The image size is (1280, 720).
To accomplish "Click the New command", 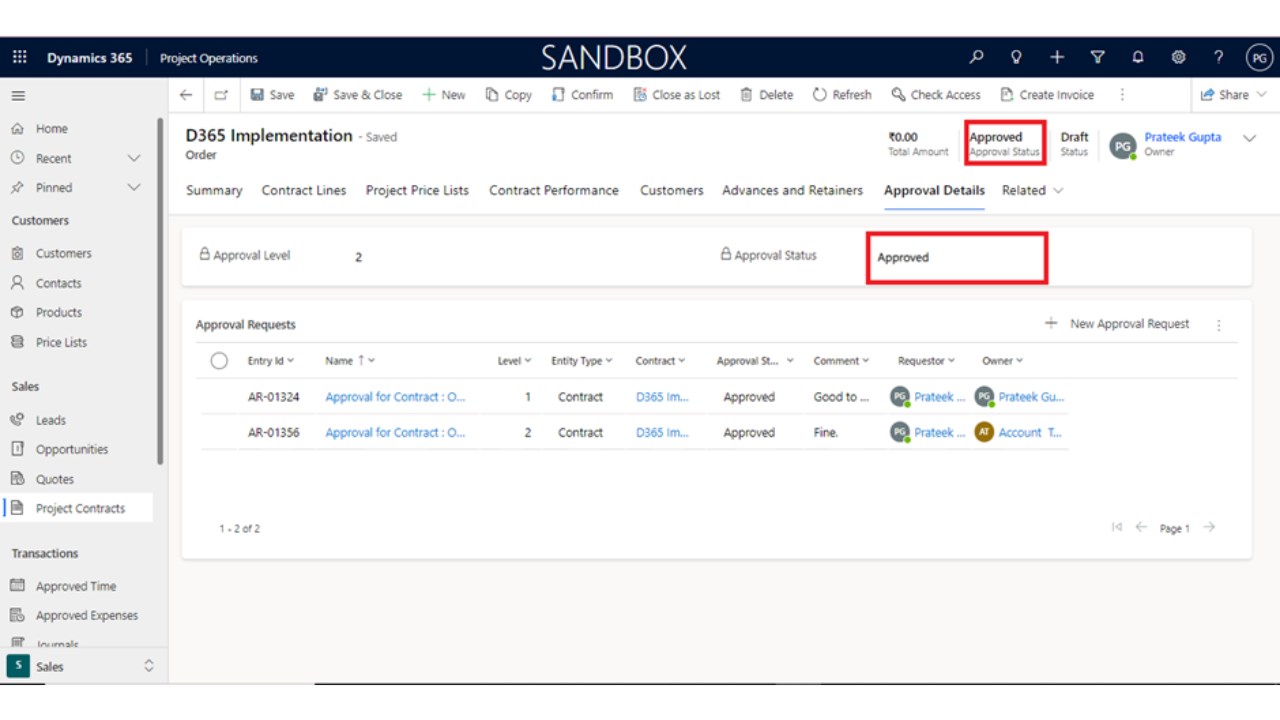I will (x=443, y=95).
